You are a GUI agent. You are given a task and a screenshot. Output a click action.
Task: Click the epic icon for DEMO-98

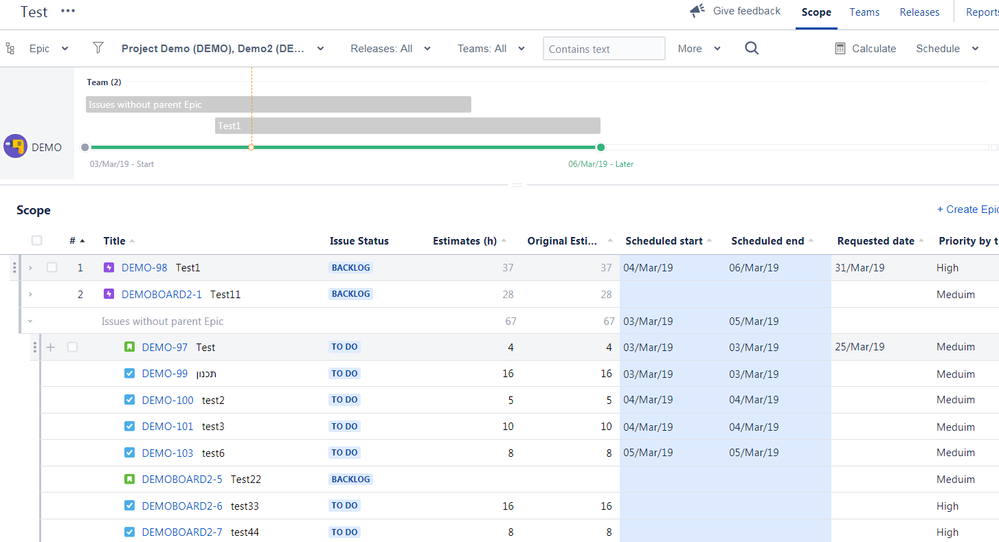pyautogui.click(x=109, y=267)
